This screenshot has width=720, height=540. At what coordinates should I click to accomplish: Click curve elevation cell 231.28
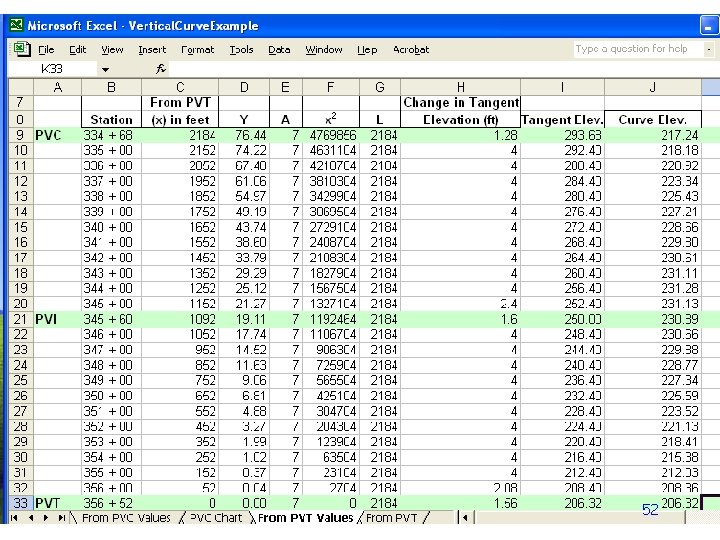coord(653,288)
